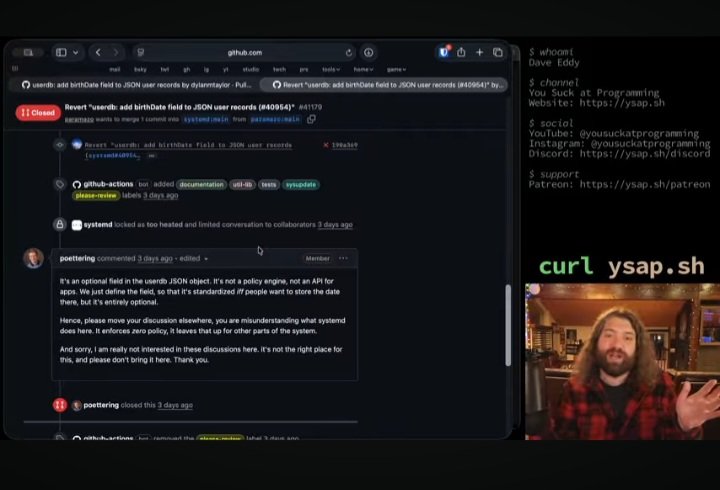Switch to 'userdb: add birthDate field' dylanmtaylor tab
The width and height of the screenshot is (720, 490).
pos(136,85)
